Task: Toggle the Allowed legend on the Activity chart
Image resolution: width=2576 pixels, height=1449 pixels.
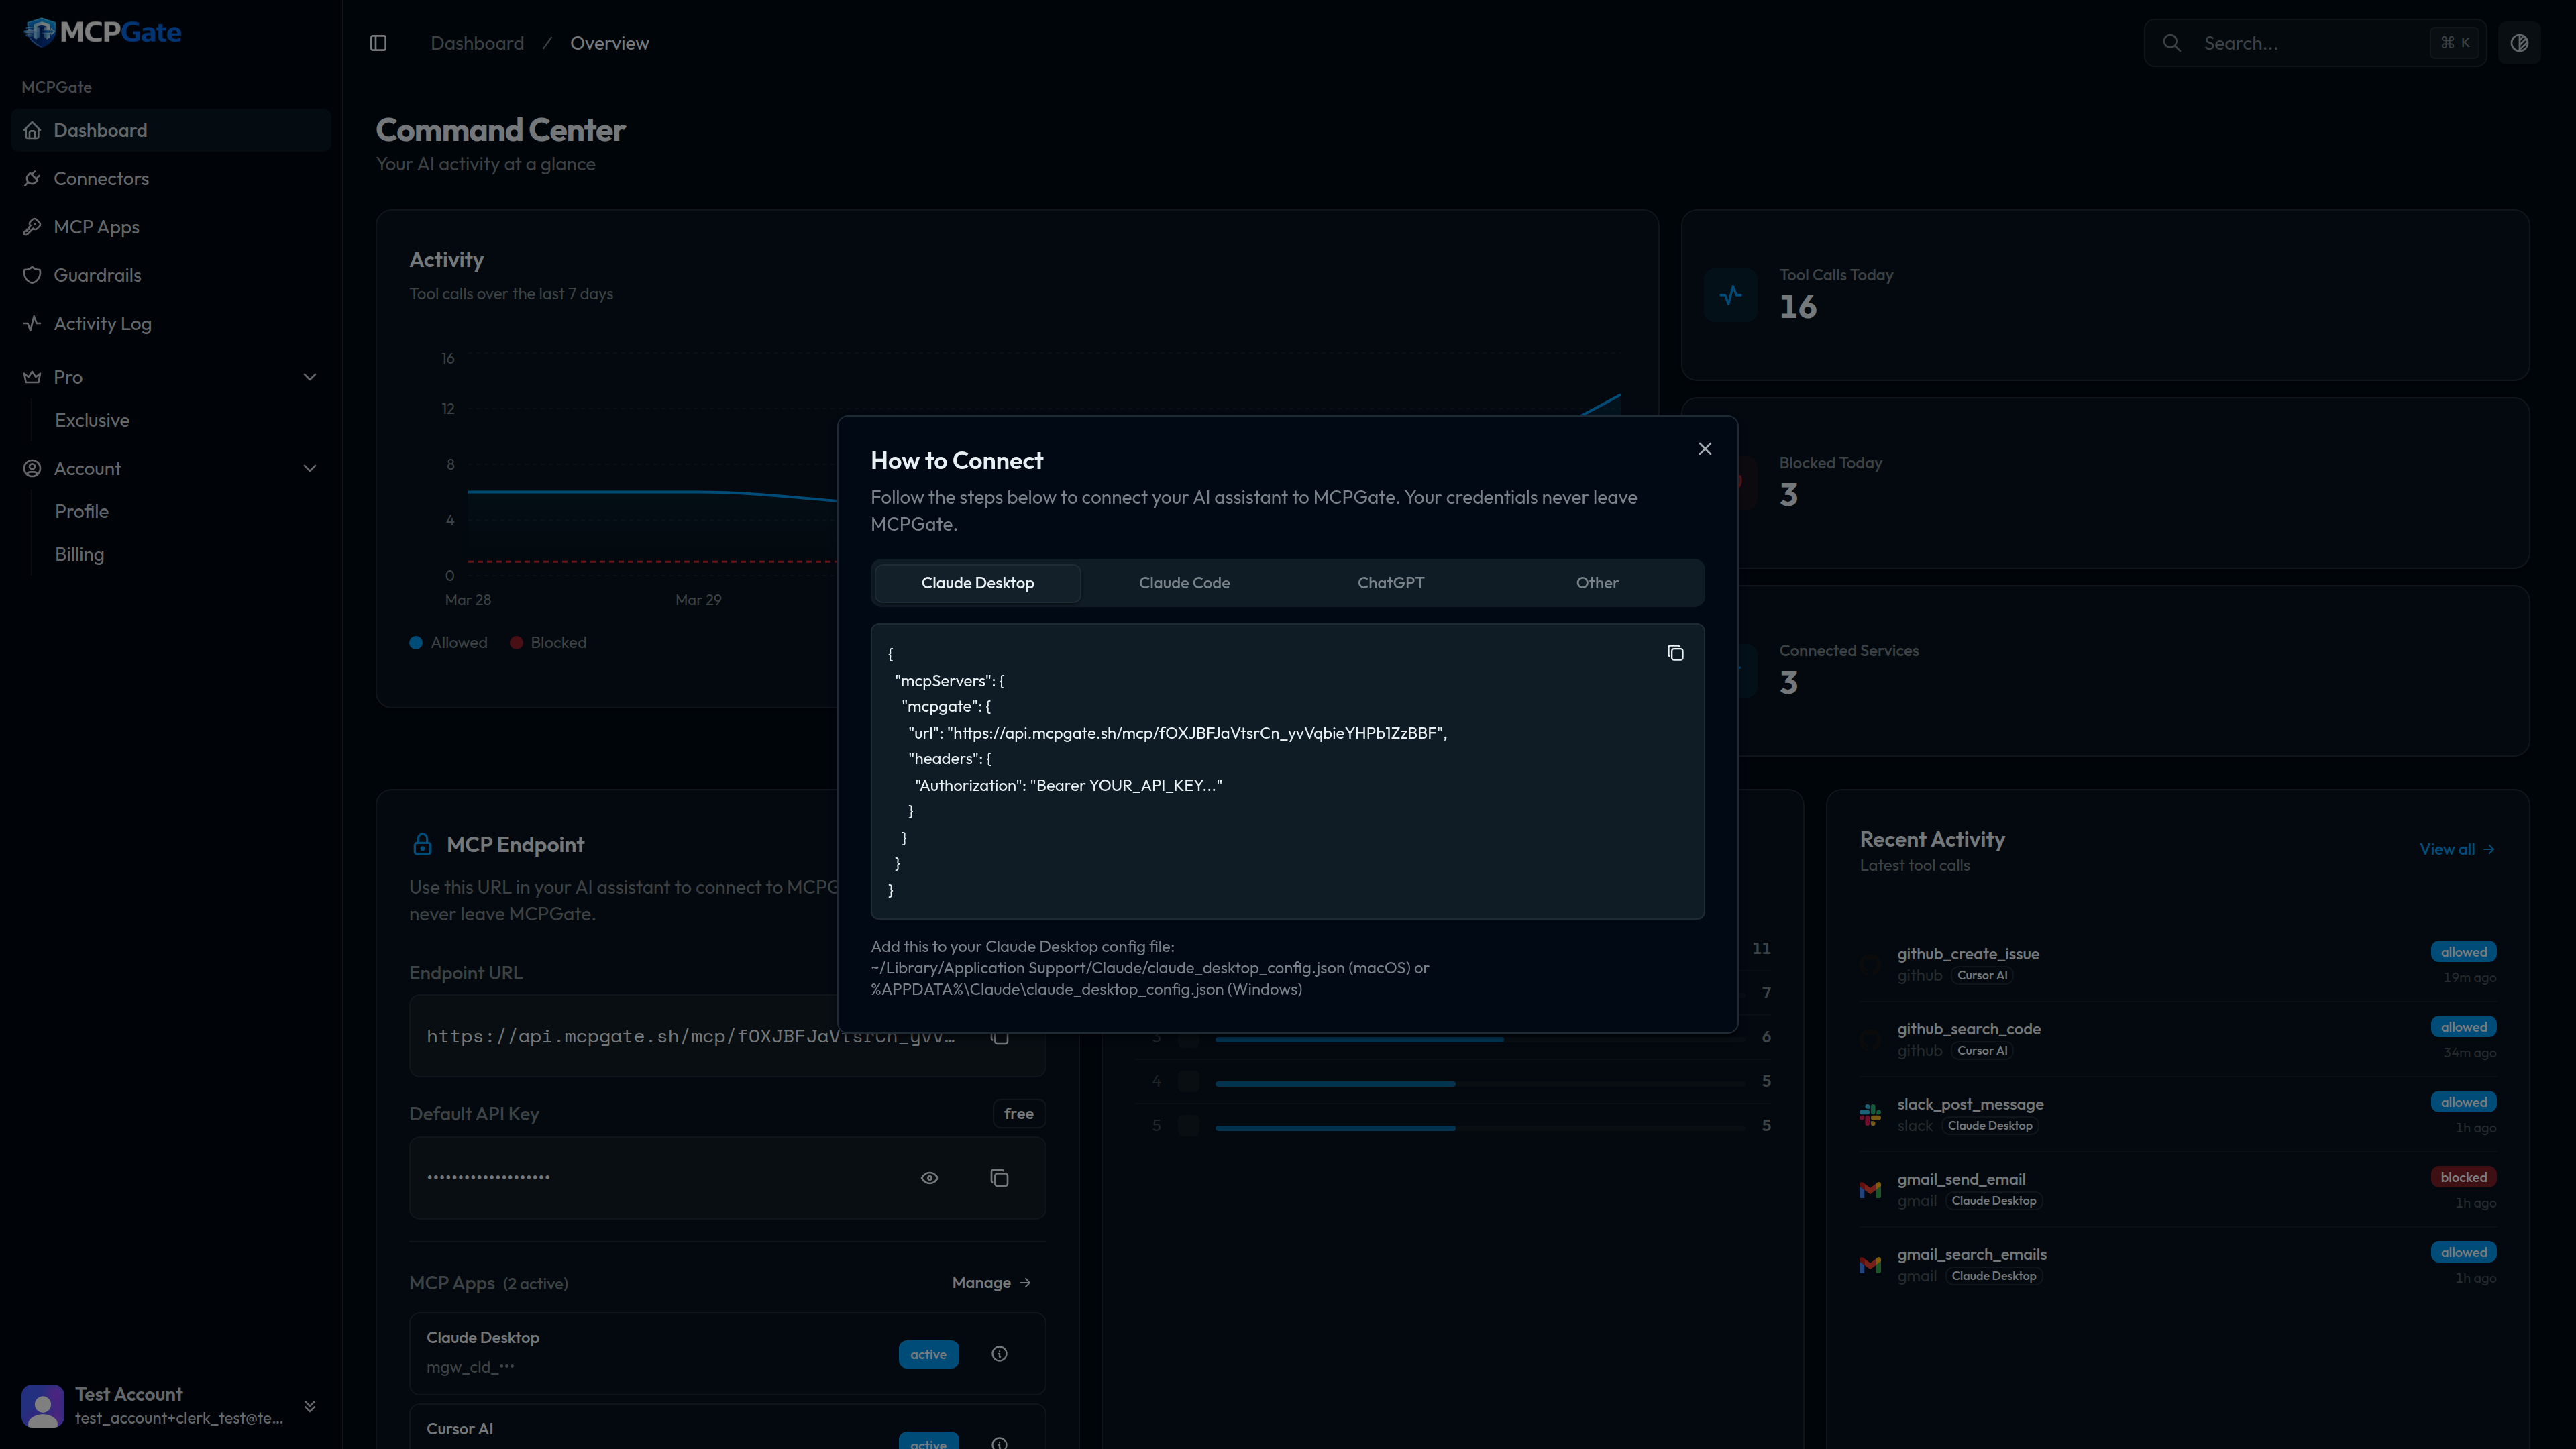Action: [448, 642]
